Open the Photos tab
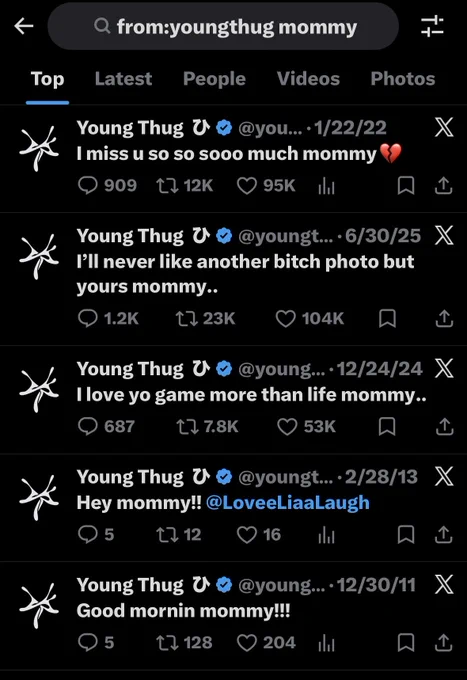 click(x=403, y=79)
